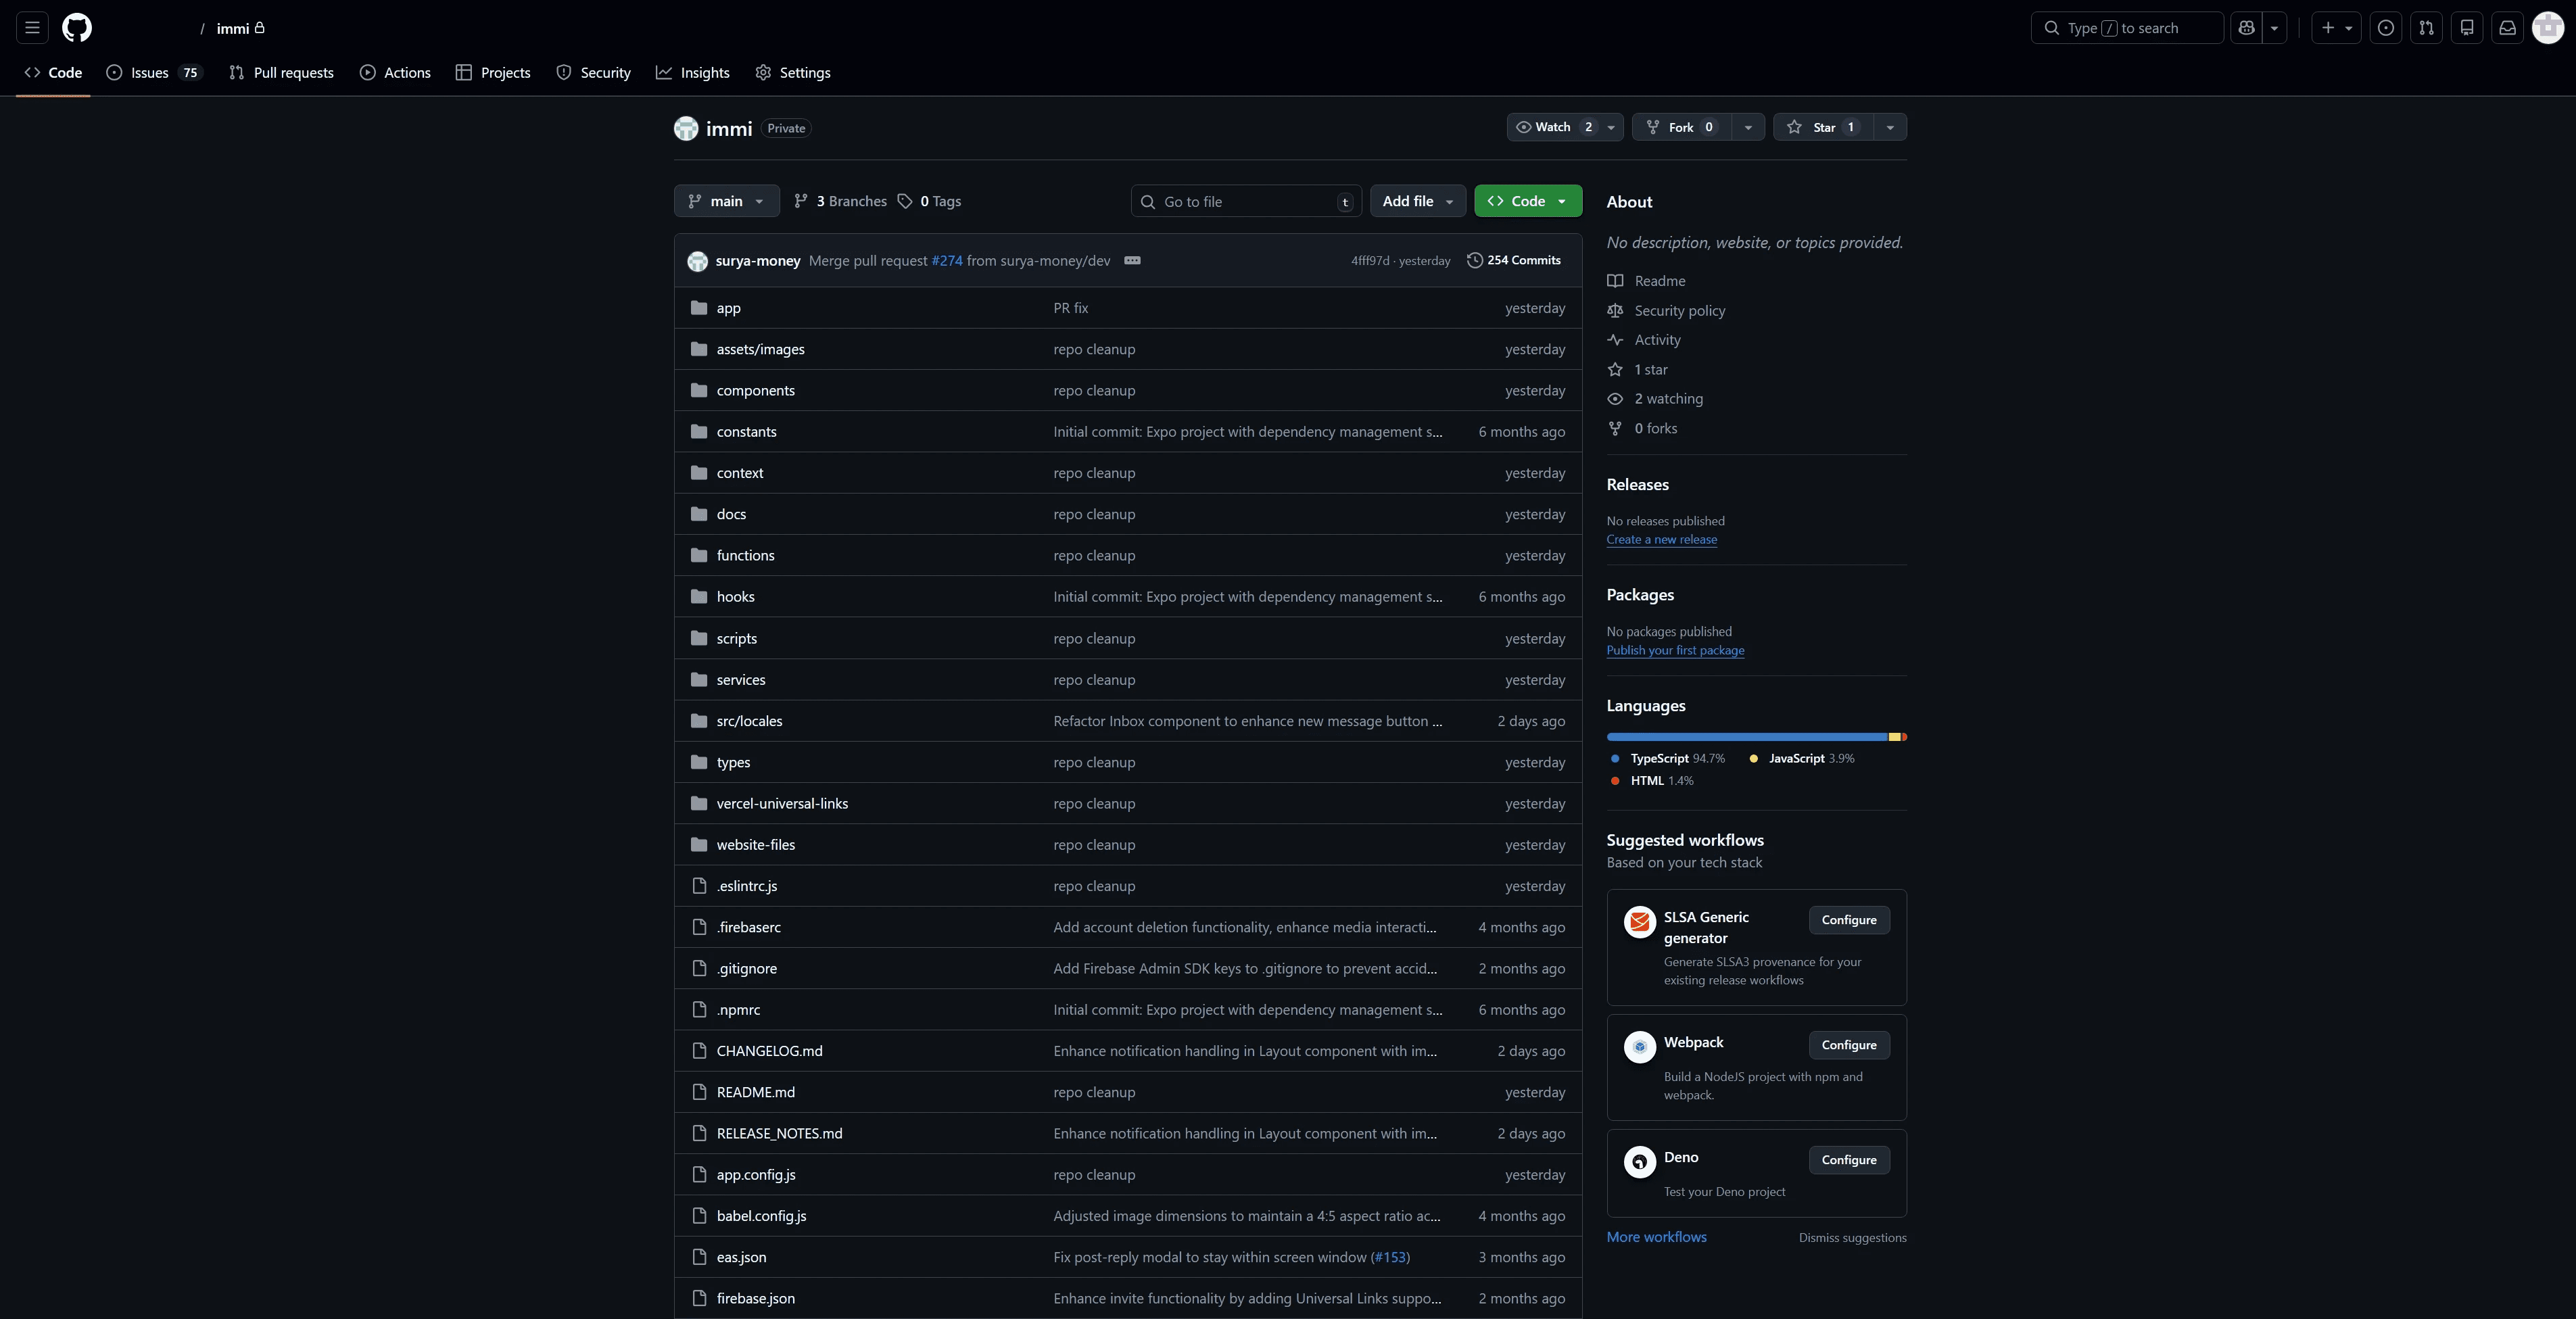2576x1319 pixels.
Task: Open the green Code dropdown
Action: [1527, 201]
